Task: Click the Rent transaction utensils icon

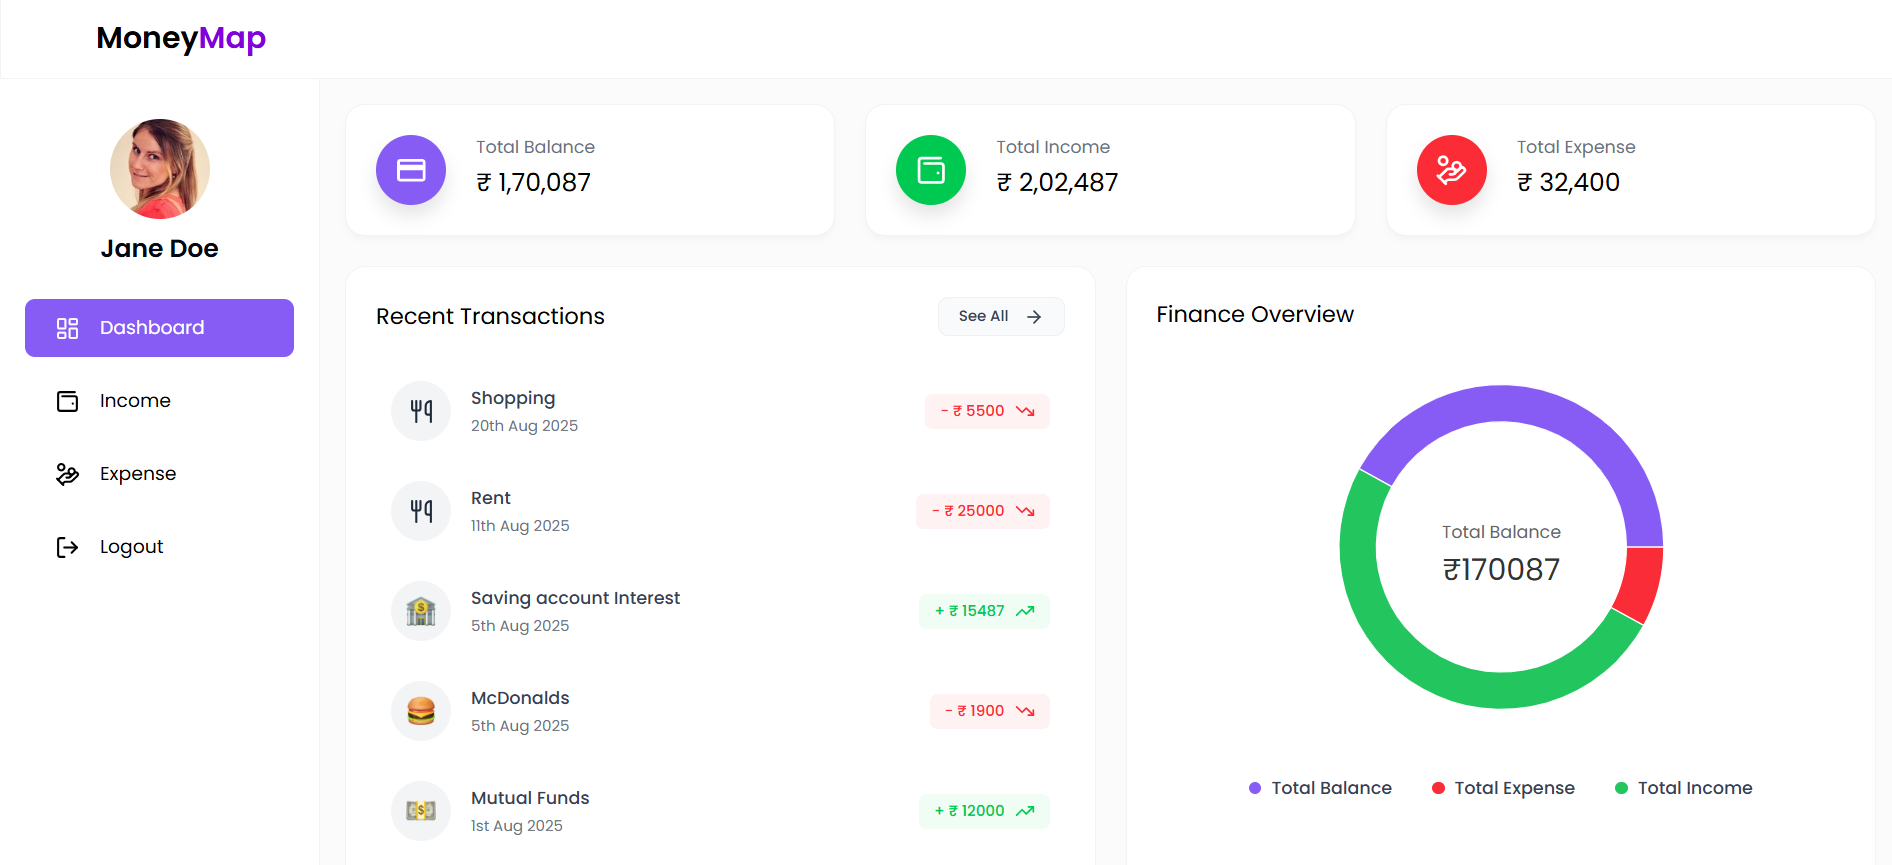Action: click(x=421, y=511)
